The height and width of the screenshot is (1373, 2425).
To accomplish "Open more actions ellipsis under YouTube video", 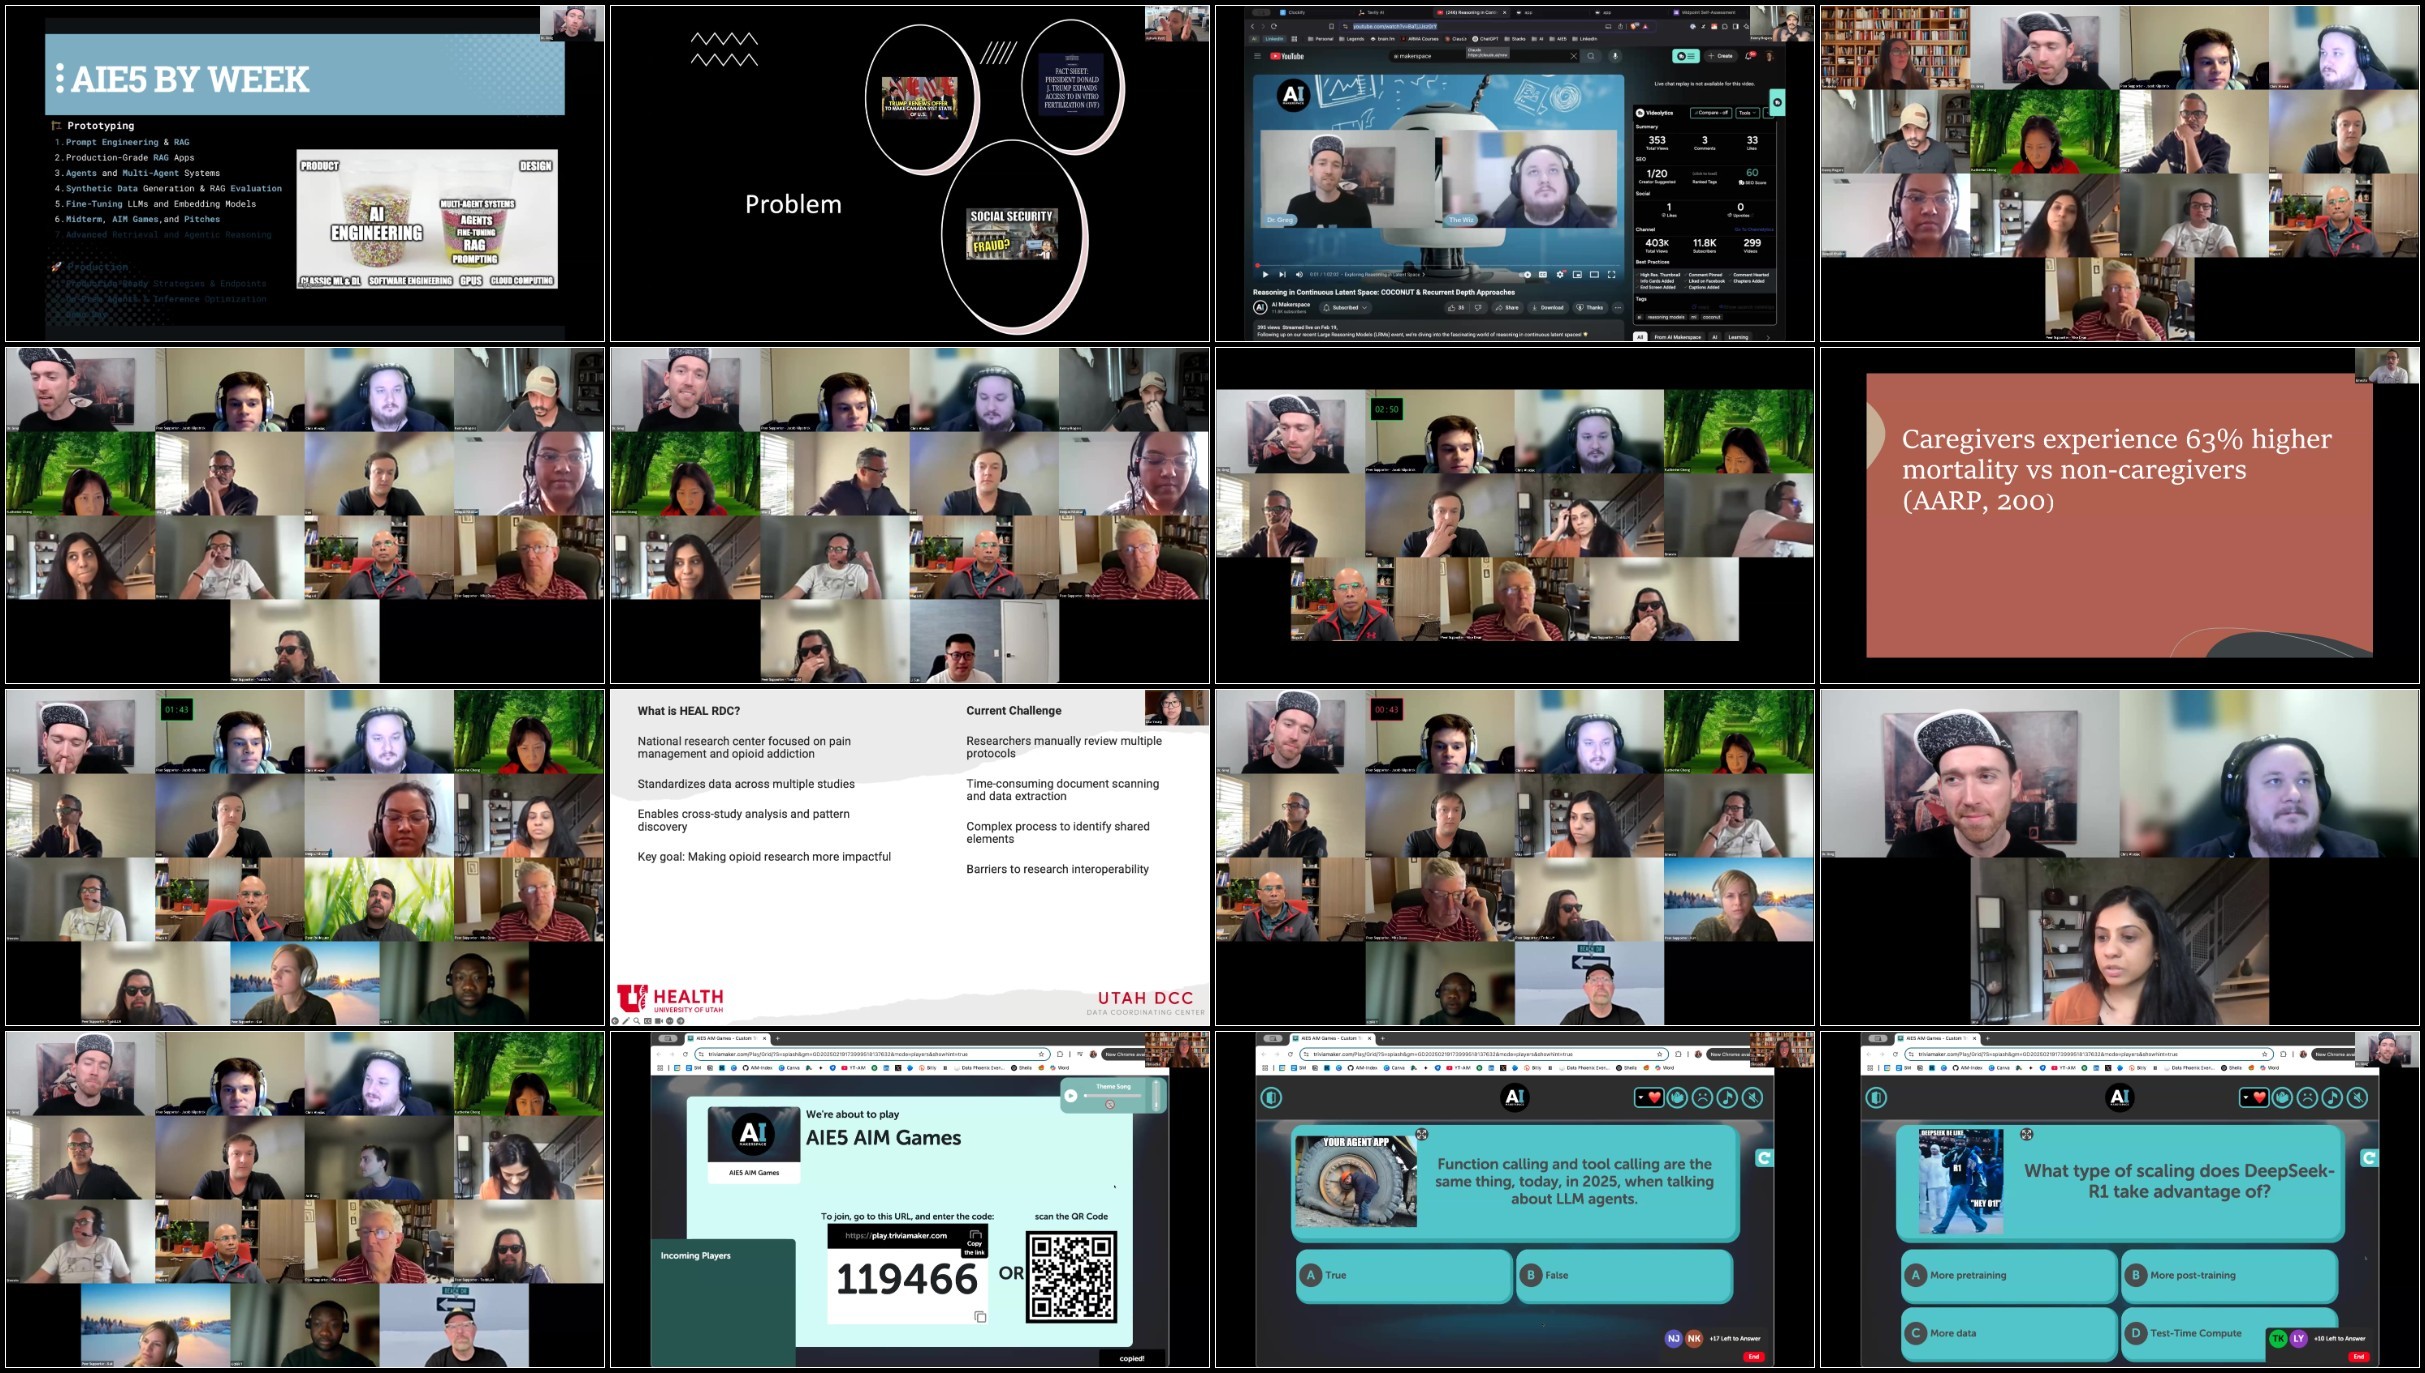I will point(1618,308).
